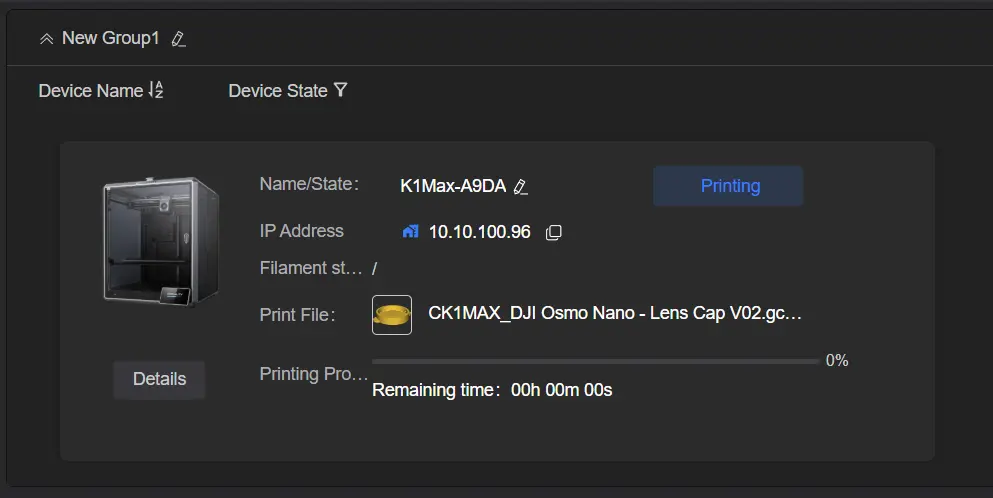This screenshot has height=498, width=993.
Task: Click the 10.10.100.96 IP address text
Action: point(479,232)
